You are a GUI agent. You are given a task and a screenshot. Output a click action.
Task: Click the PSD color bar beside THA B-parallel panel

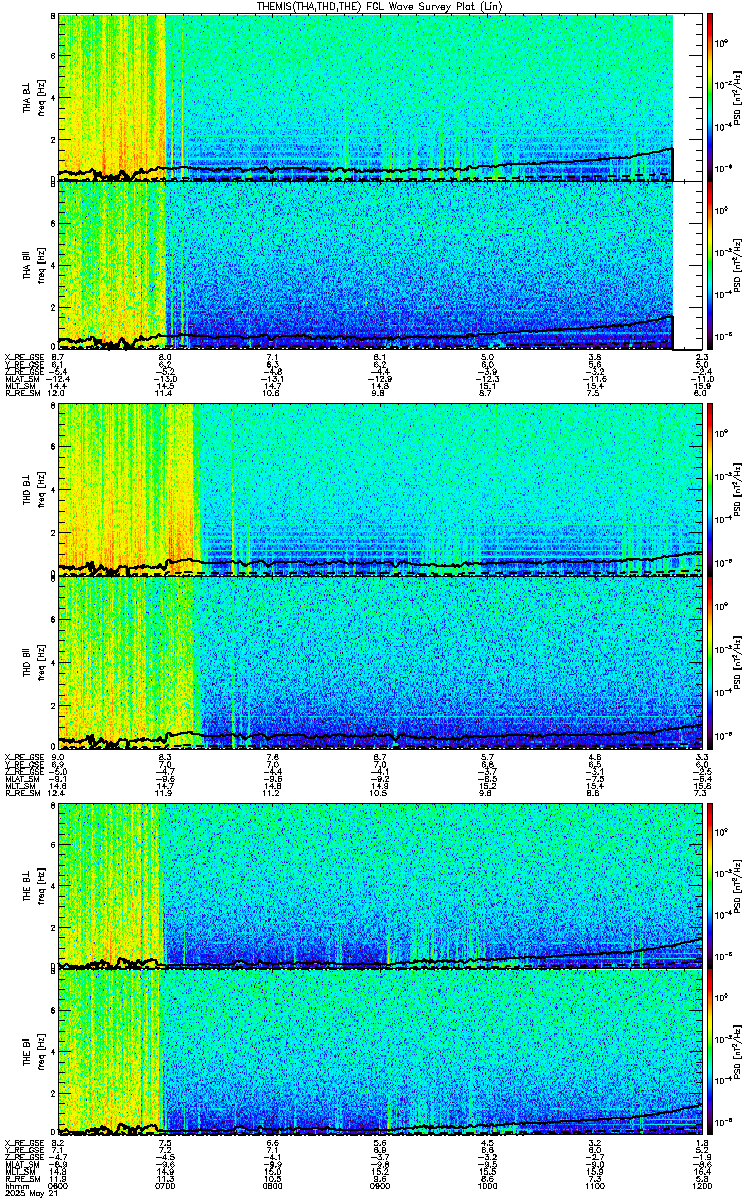[710, 265]
